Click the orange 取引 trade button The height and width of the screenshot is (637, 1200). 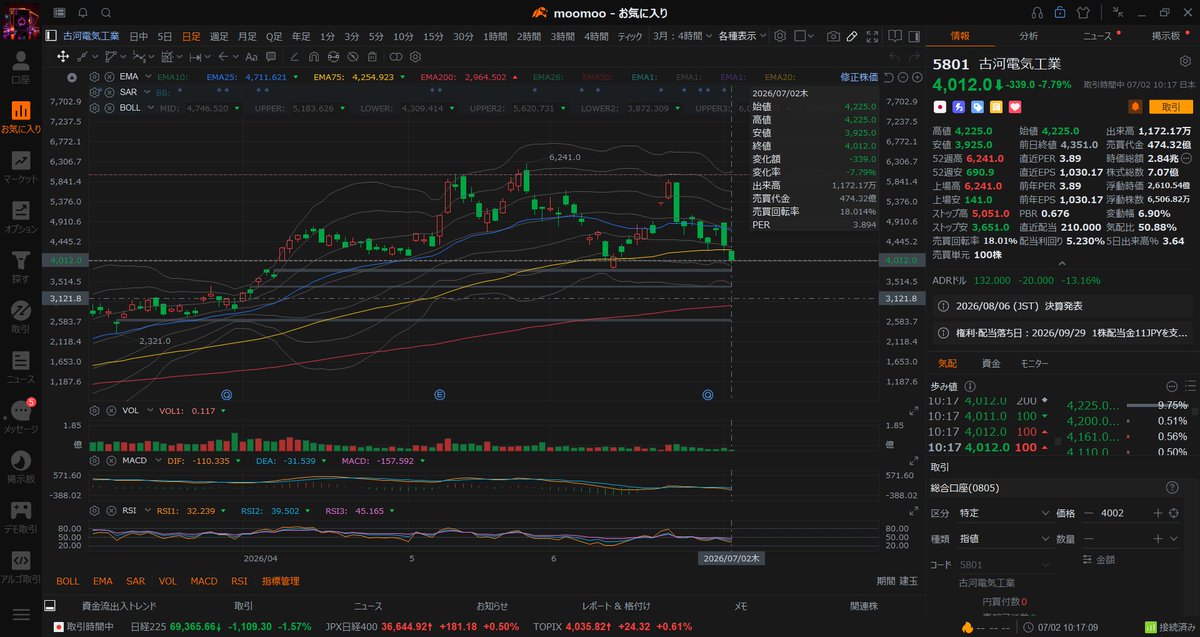coord(1170,106)
